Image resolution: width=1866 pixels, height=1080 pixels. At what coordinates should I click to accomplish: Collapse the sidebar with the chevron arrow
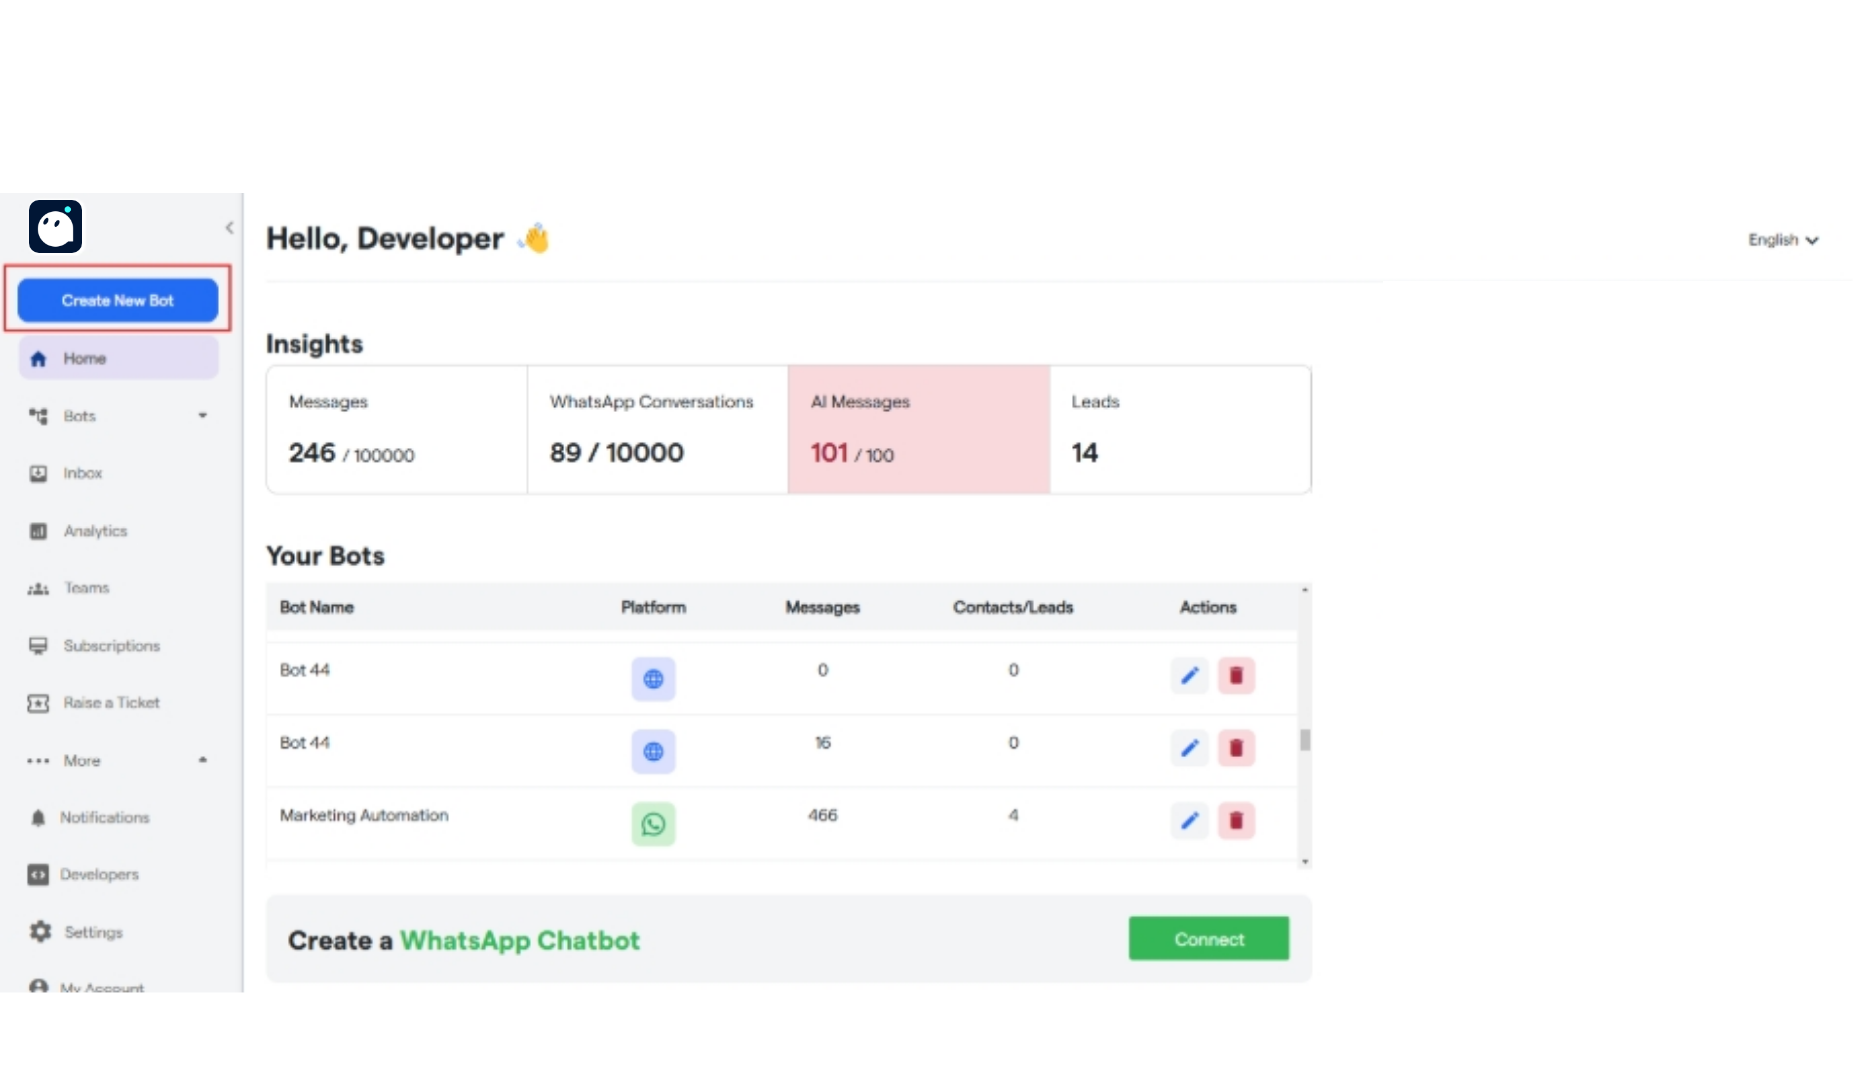[229, 227]
